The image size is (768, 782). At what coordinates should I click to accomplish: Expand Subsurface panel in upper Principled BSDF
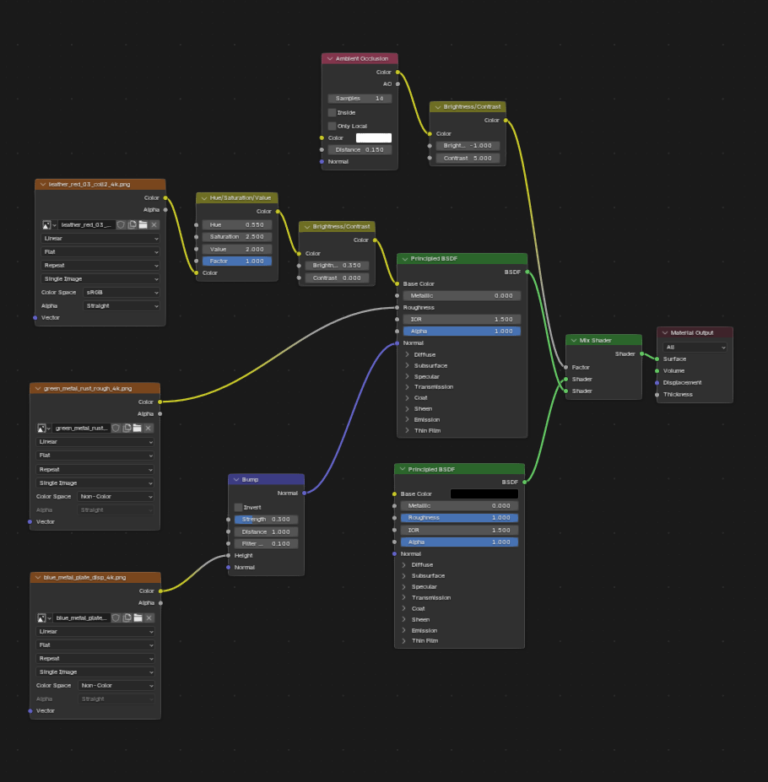(x=407, y=366)
